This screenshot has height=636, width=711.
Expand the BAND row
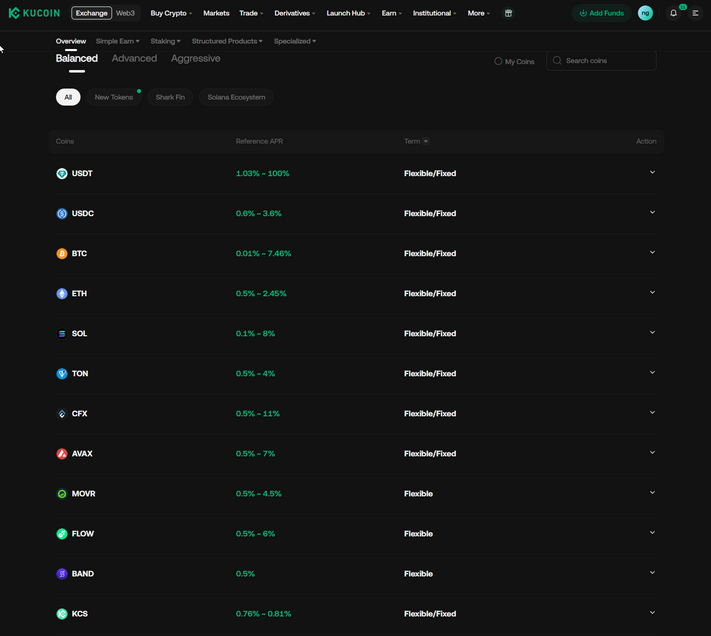652,573
